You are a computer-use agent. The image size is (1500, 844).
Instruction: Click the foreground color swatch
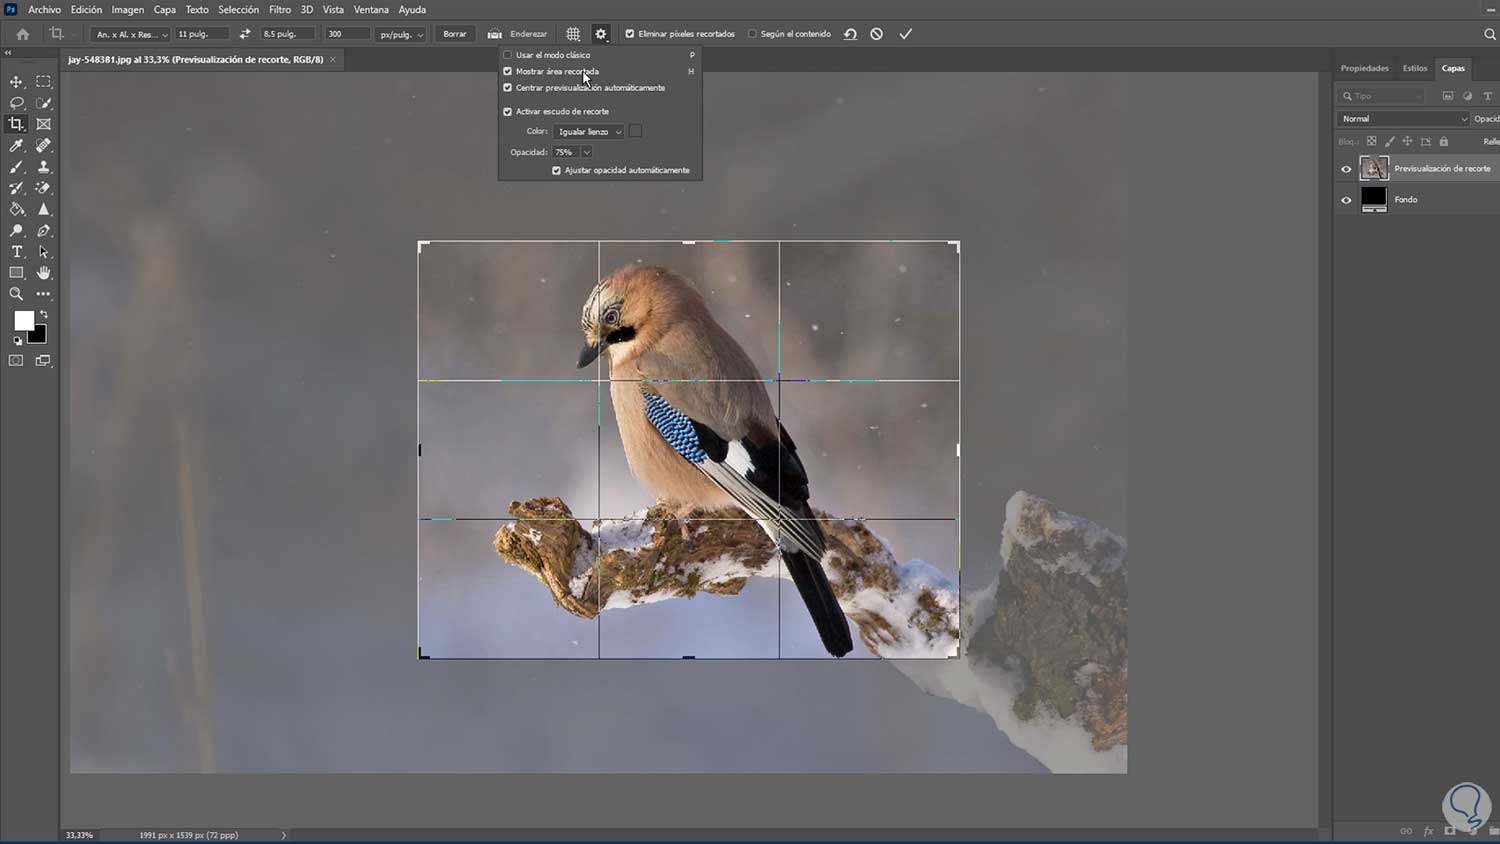(x=23, y=320)
